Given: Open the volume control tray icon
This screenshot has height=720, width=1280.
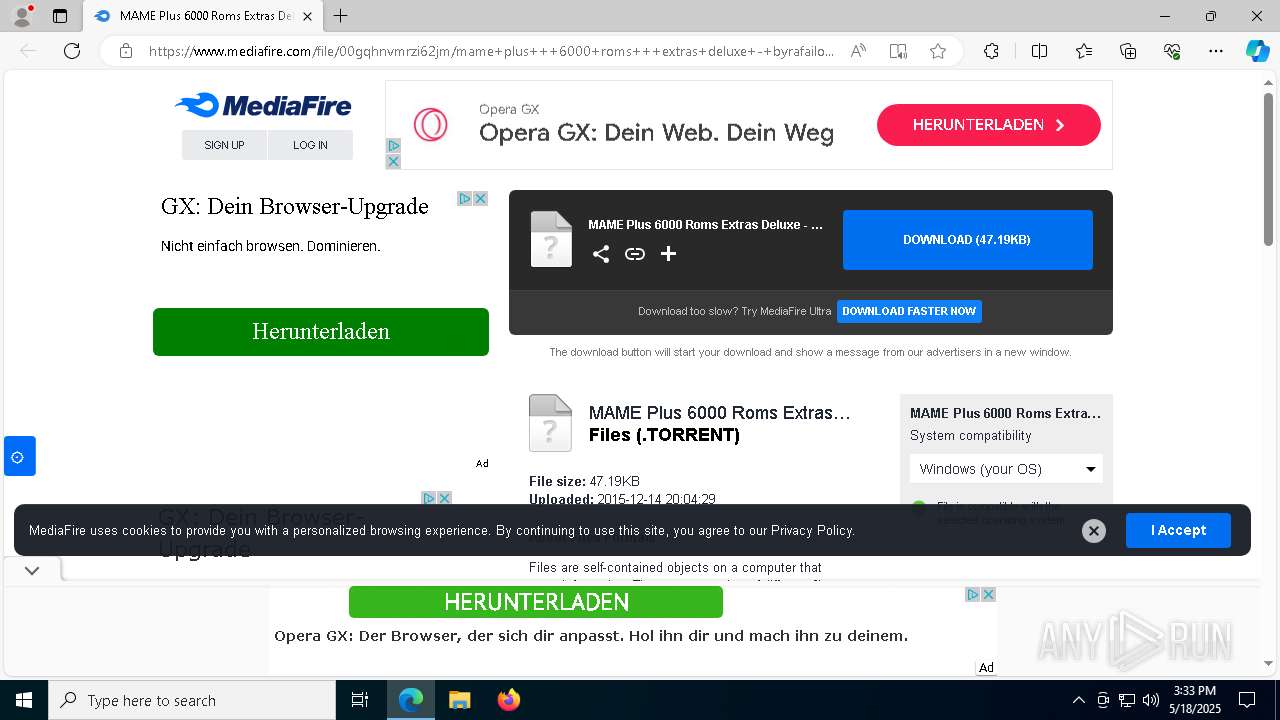Looking at the screenshot, I should pos(1151,700).
